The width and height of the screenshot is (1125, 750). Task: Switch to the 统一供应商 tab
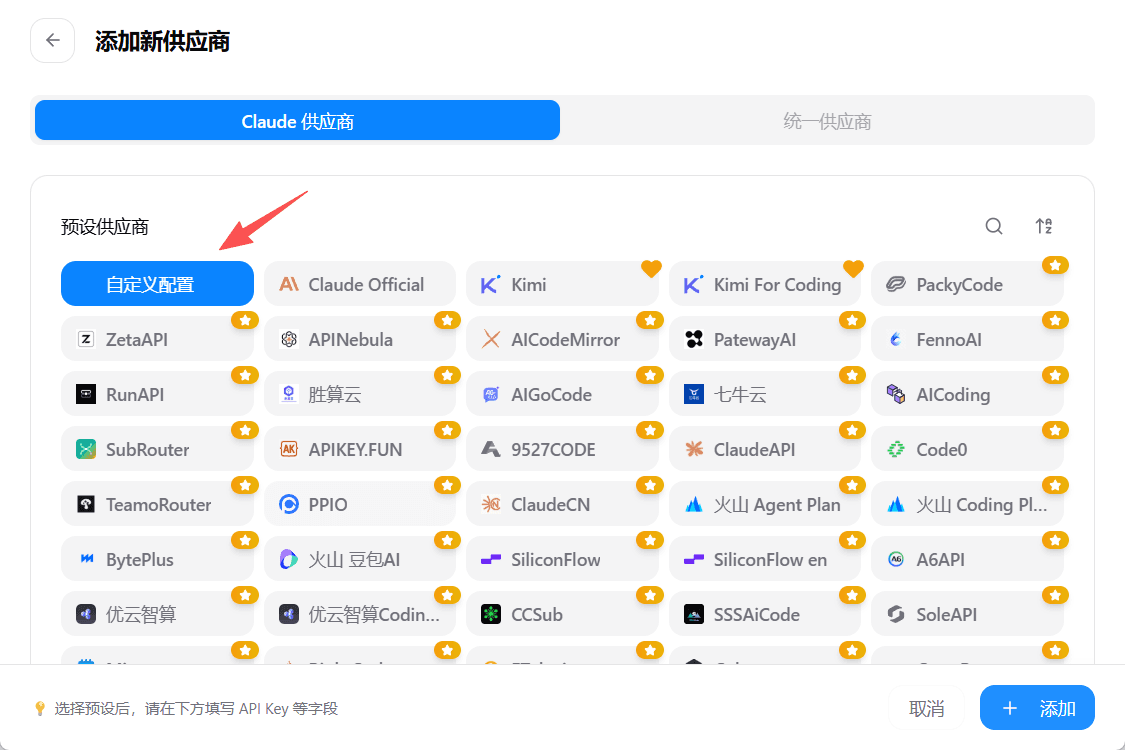[827, 121]
